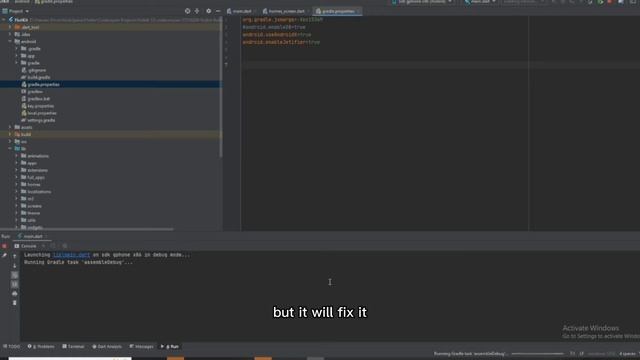Hide the Project panel with the minus icon
640x360 pixels.
[218, 11]
